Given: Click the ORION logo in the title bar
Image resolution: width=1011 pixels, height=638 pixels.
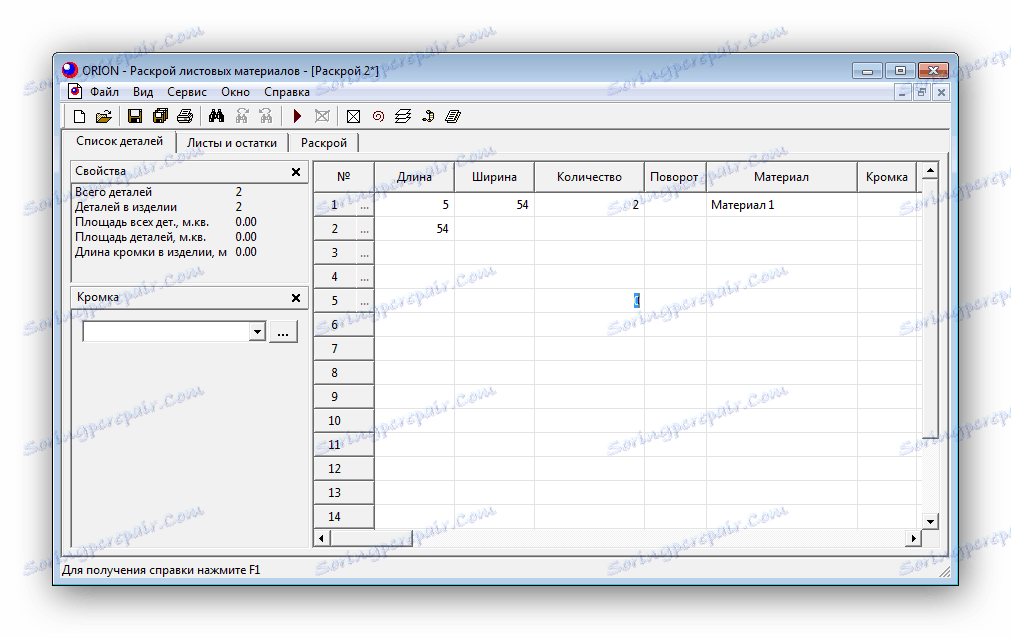Looking at the screenshot, I should click(x=70, y=70).
